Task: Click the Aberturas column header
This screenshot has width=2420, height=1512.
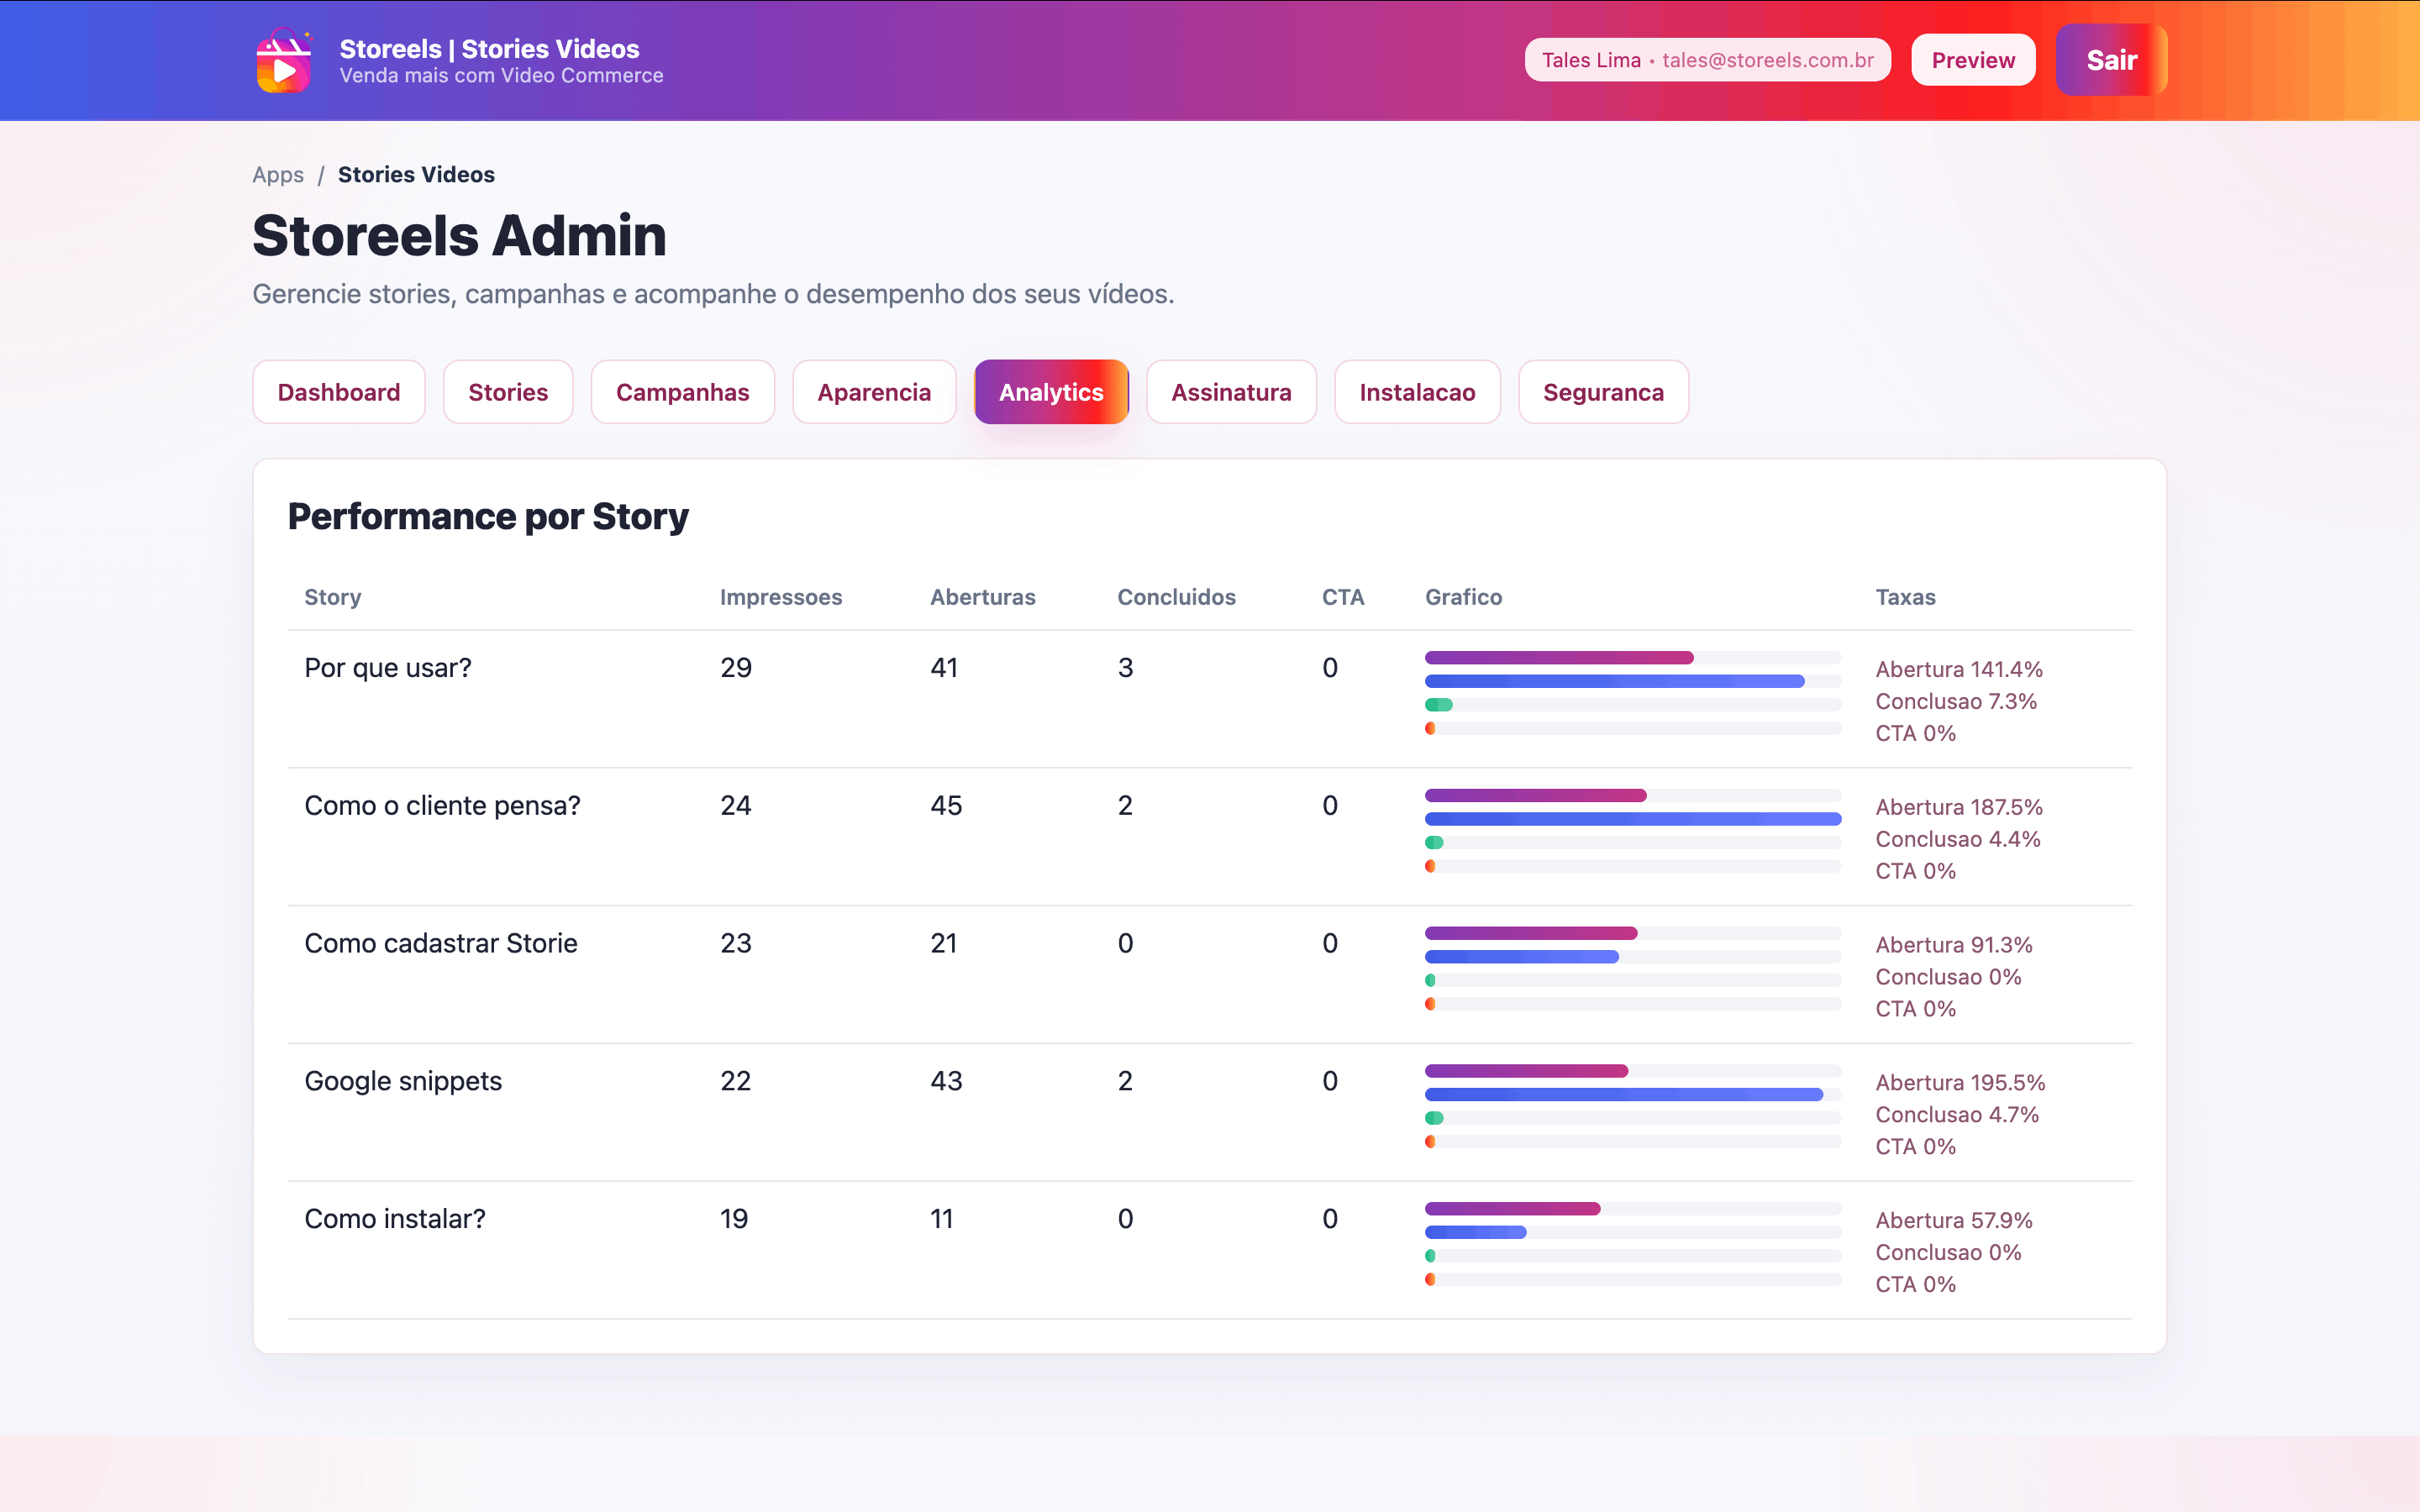Action: pos(982,597)
